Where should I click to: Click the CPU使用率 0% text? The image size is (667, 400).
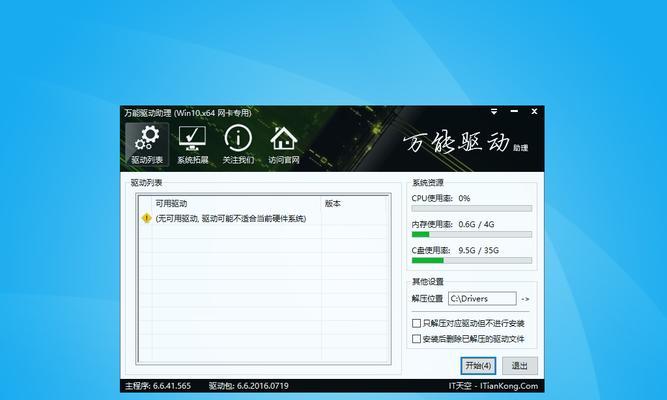point(441,198)
